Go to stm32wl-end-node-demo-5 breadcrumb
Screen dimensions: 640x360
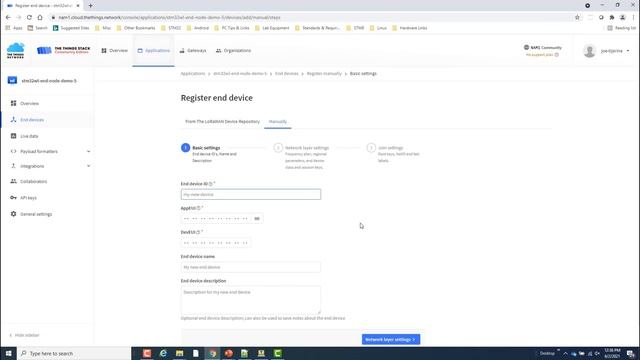(x=240, y=73)
